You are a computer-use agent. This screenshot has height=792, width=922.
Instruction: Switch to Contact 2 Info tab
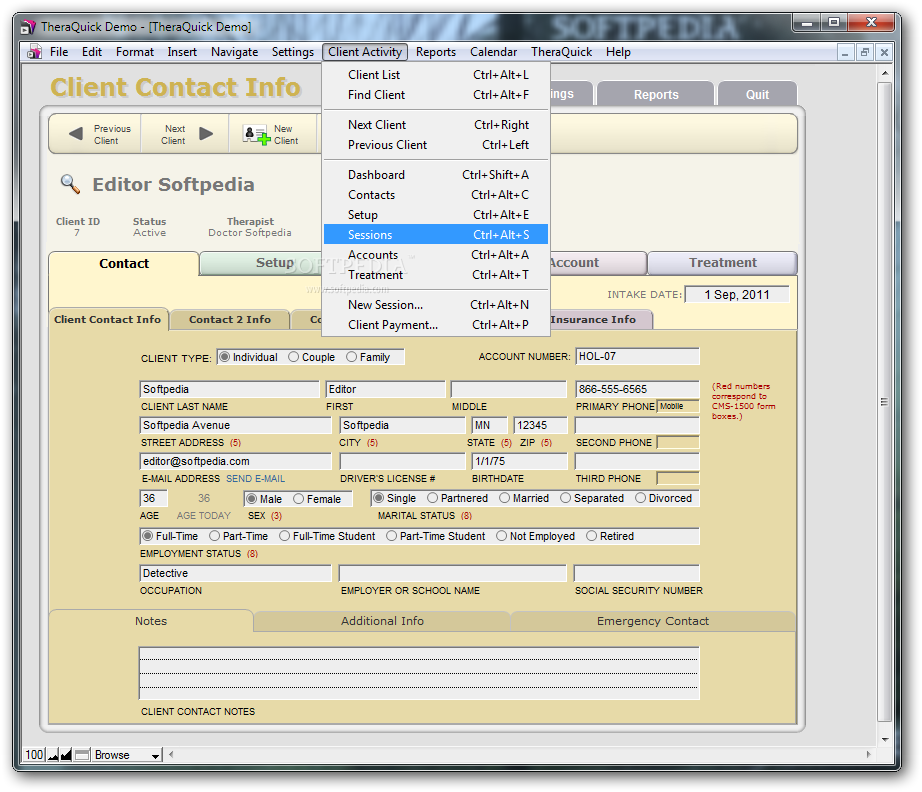[230, 320]
